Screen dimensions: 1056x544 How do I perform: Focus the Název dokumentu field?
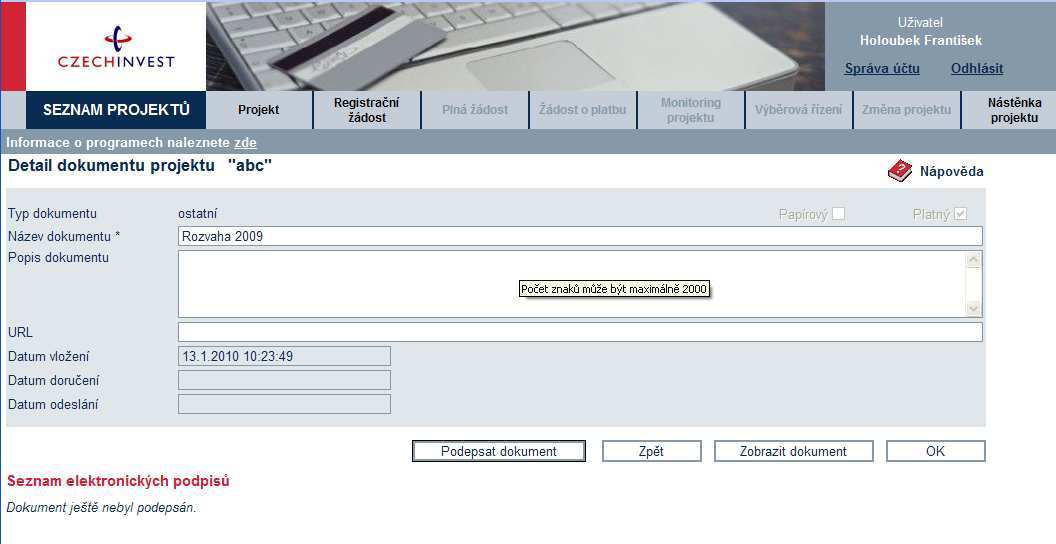580,236
